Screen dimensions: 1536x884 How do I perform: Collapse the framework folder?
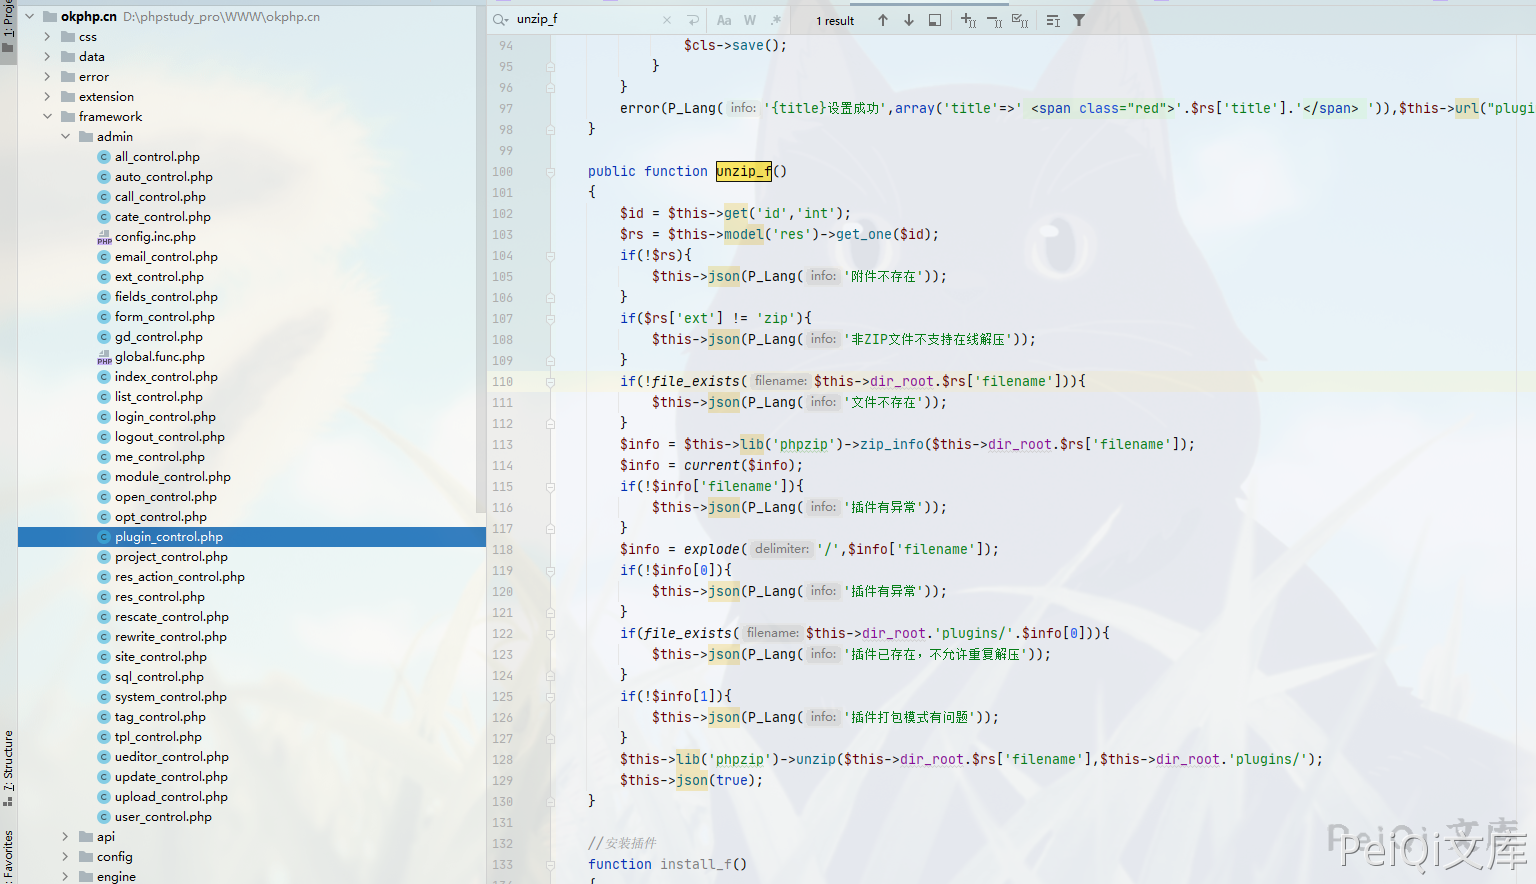[x=47, y=117]
